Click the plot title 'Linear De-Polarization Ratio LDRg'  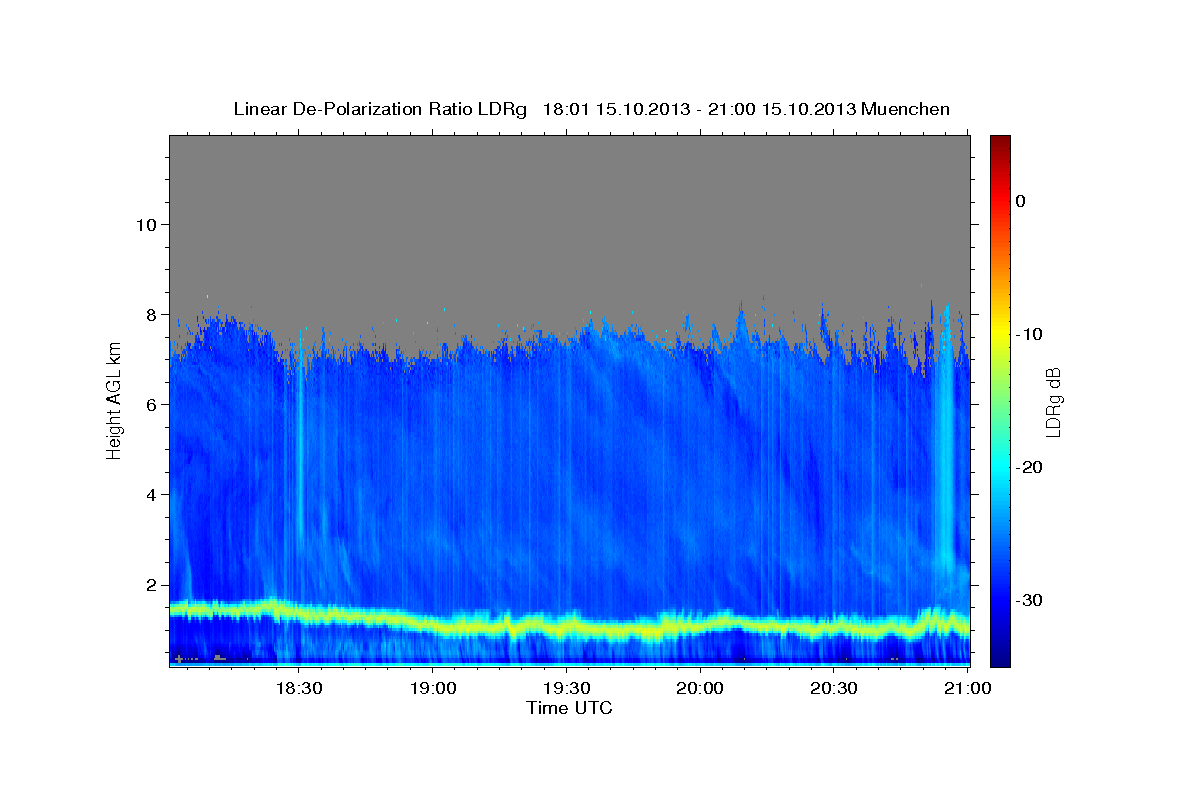[x=380, y=109]
